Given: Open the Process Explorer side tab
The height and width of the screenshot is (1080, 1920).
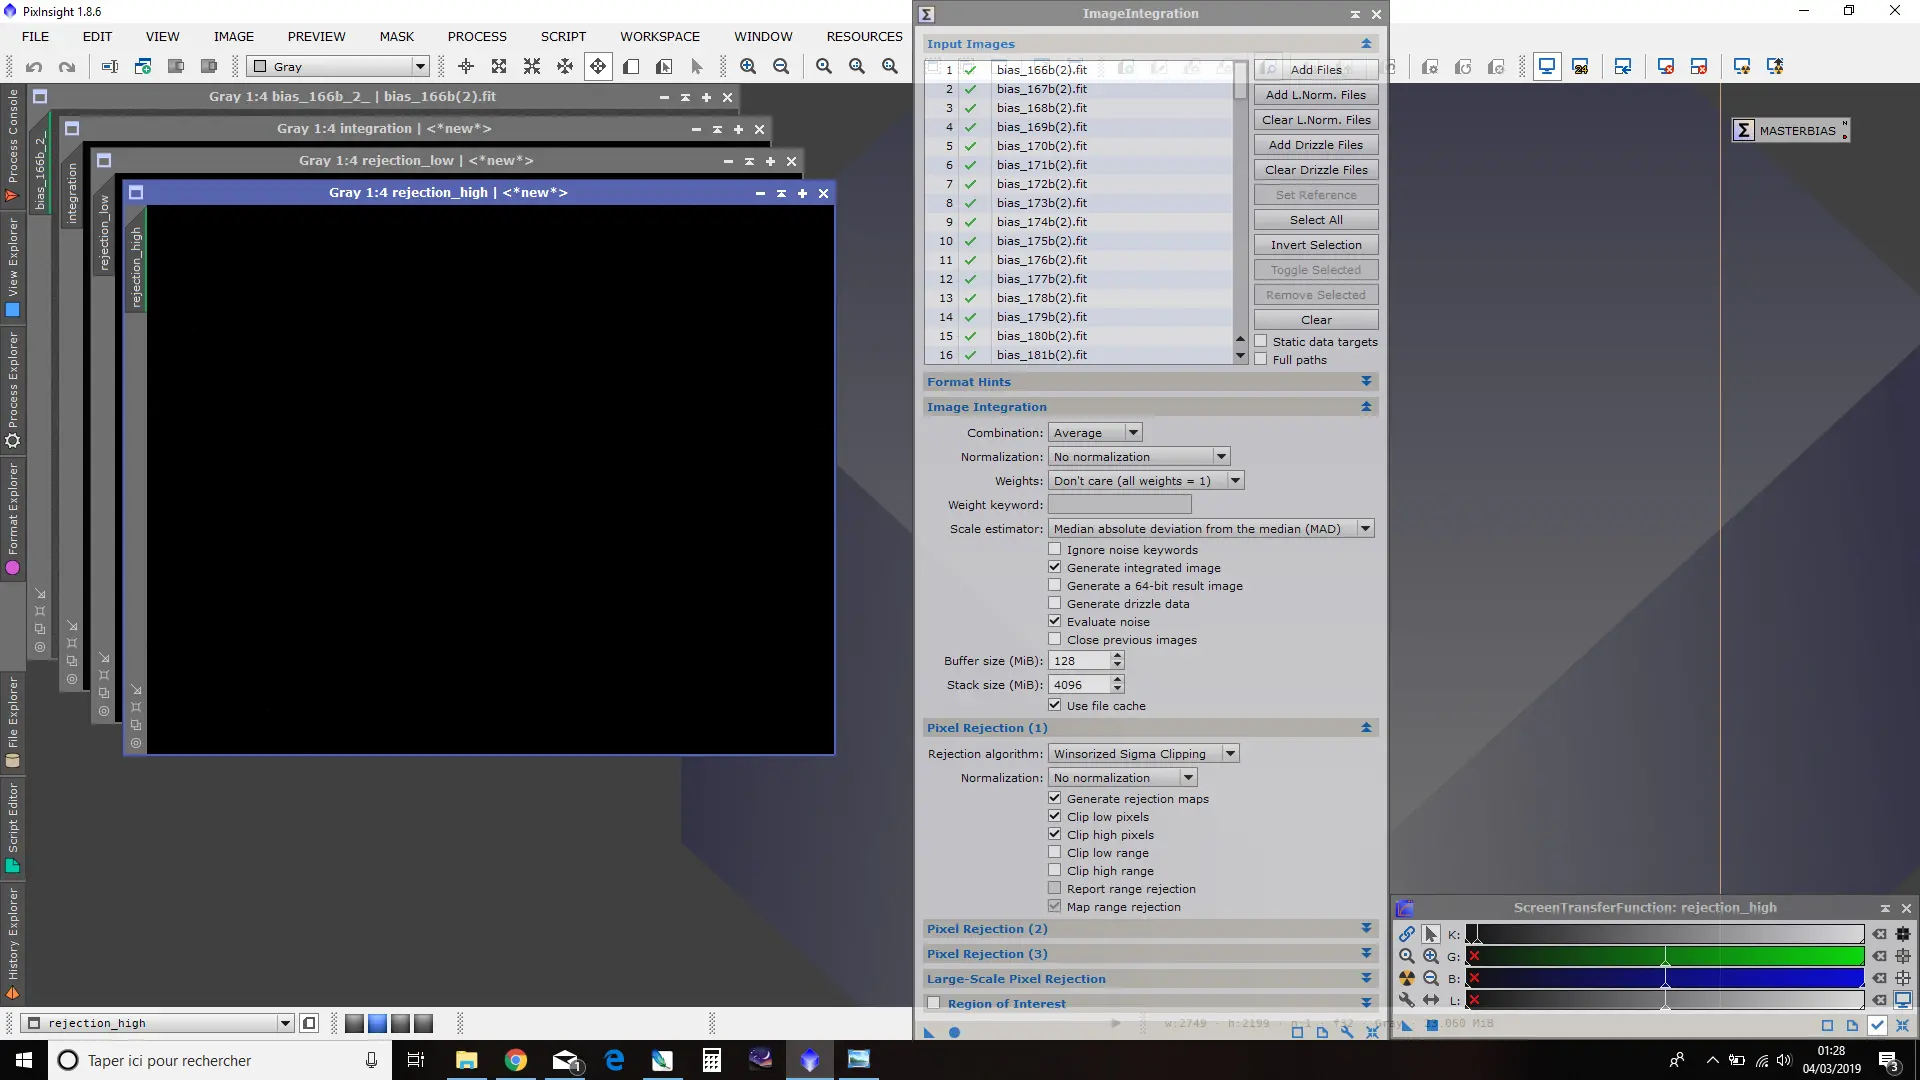Looking at the screenshot, I should point(12,390).
